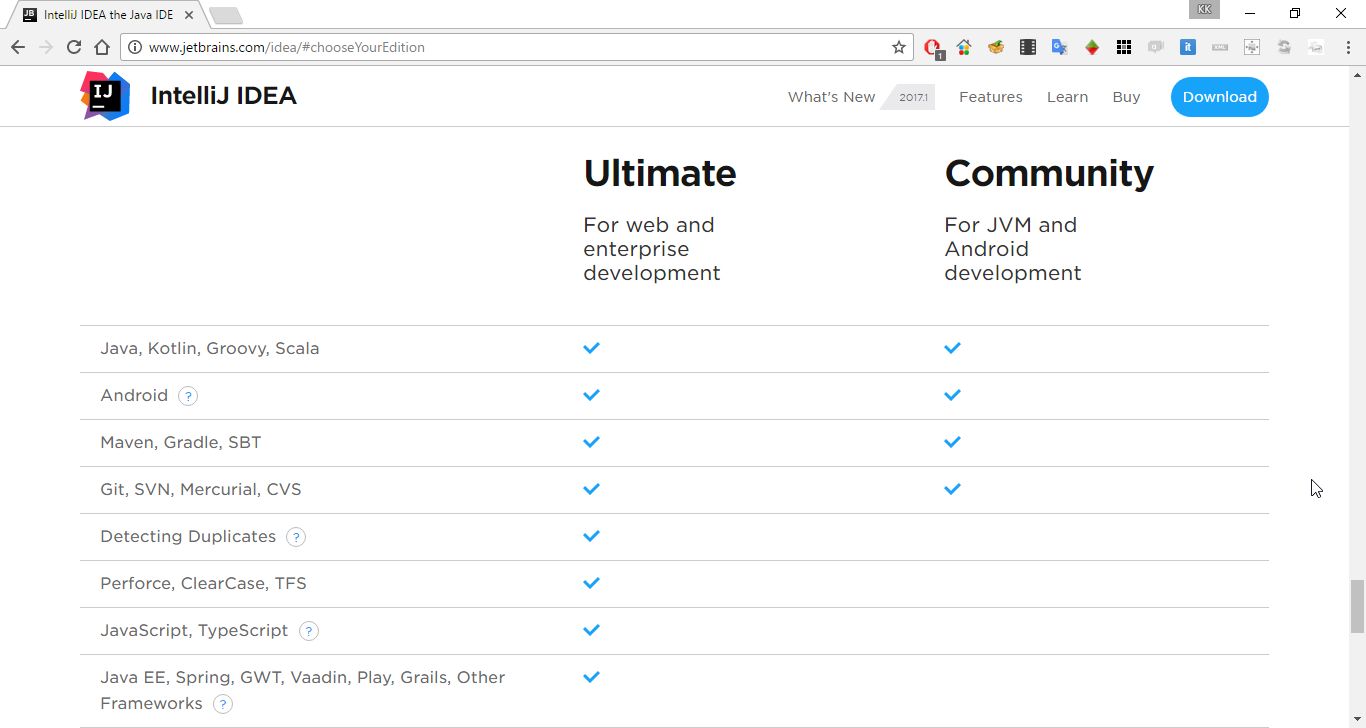Focus the address bar URL field
The height and width of the screenshot is (728, 1366).
(516, 47)
